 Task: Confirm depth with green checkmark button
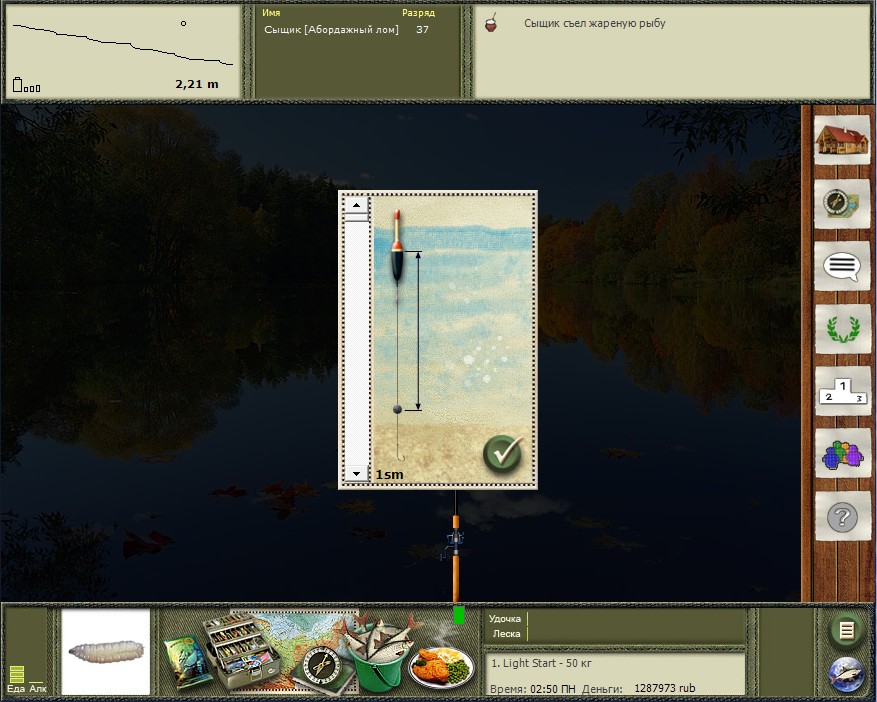point(503,454)
